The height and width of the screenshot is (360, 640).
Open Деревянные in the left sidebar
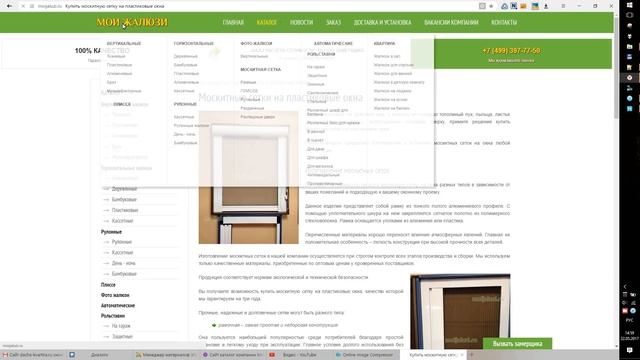coord(124,189)
